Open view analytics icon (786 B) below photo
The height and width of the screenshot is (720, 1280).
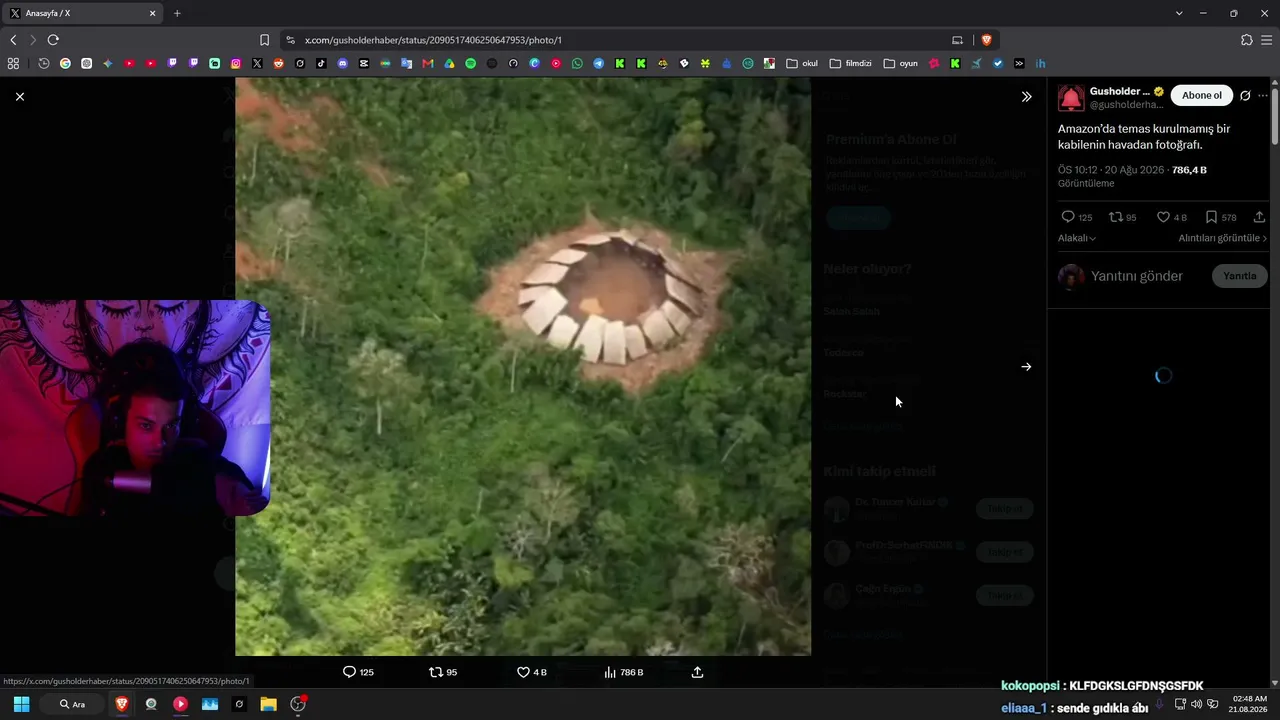tap(610, 672)
